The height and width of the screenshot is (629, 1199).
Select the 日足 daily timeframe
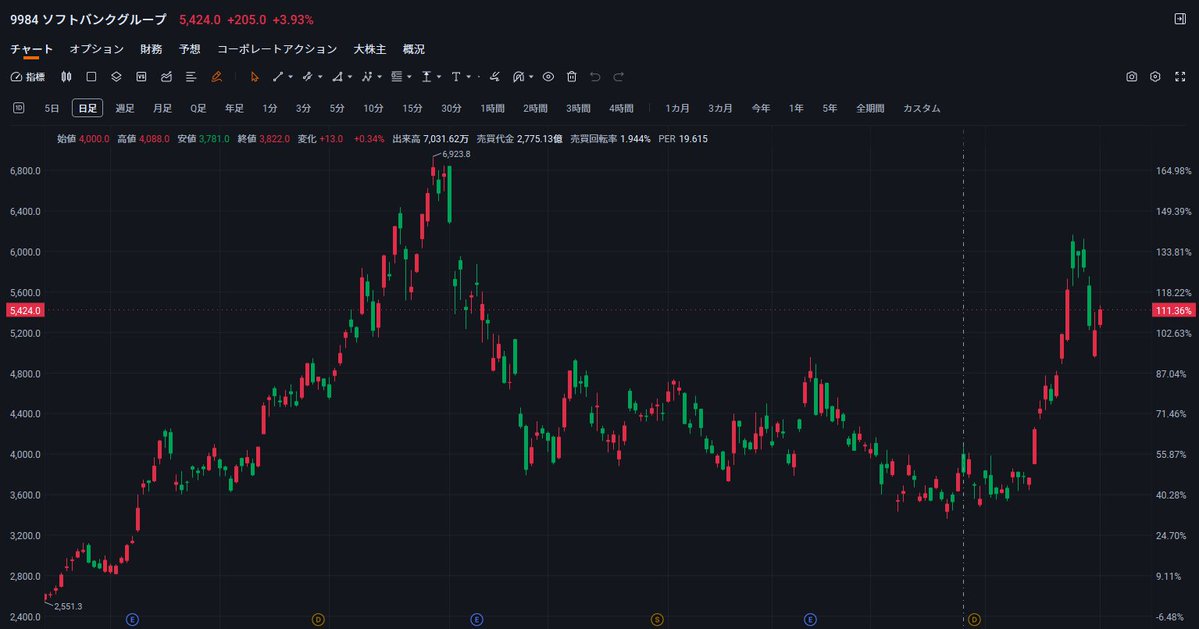coord(87,109)
